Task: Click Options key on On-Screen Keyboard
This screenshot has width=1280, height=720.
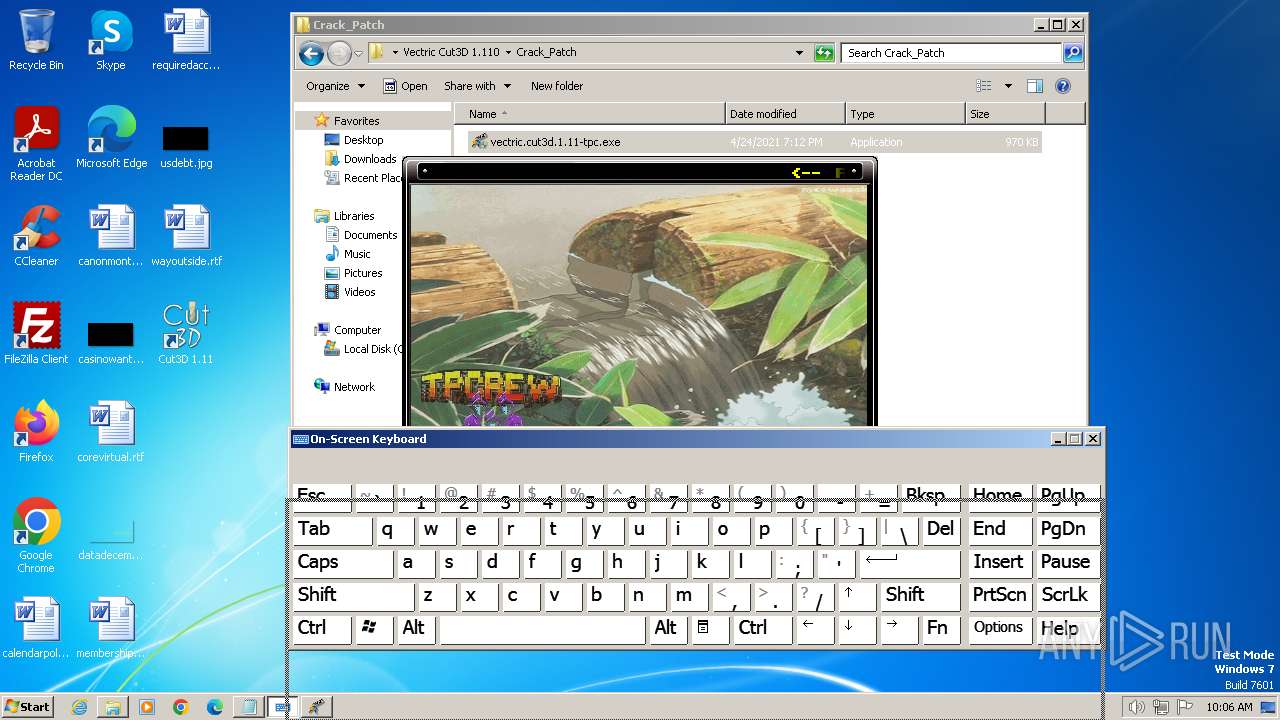Action: pos(998,629)
